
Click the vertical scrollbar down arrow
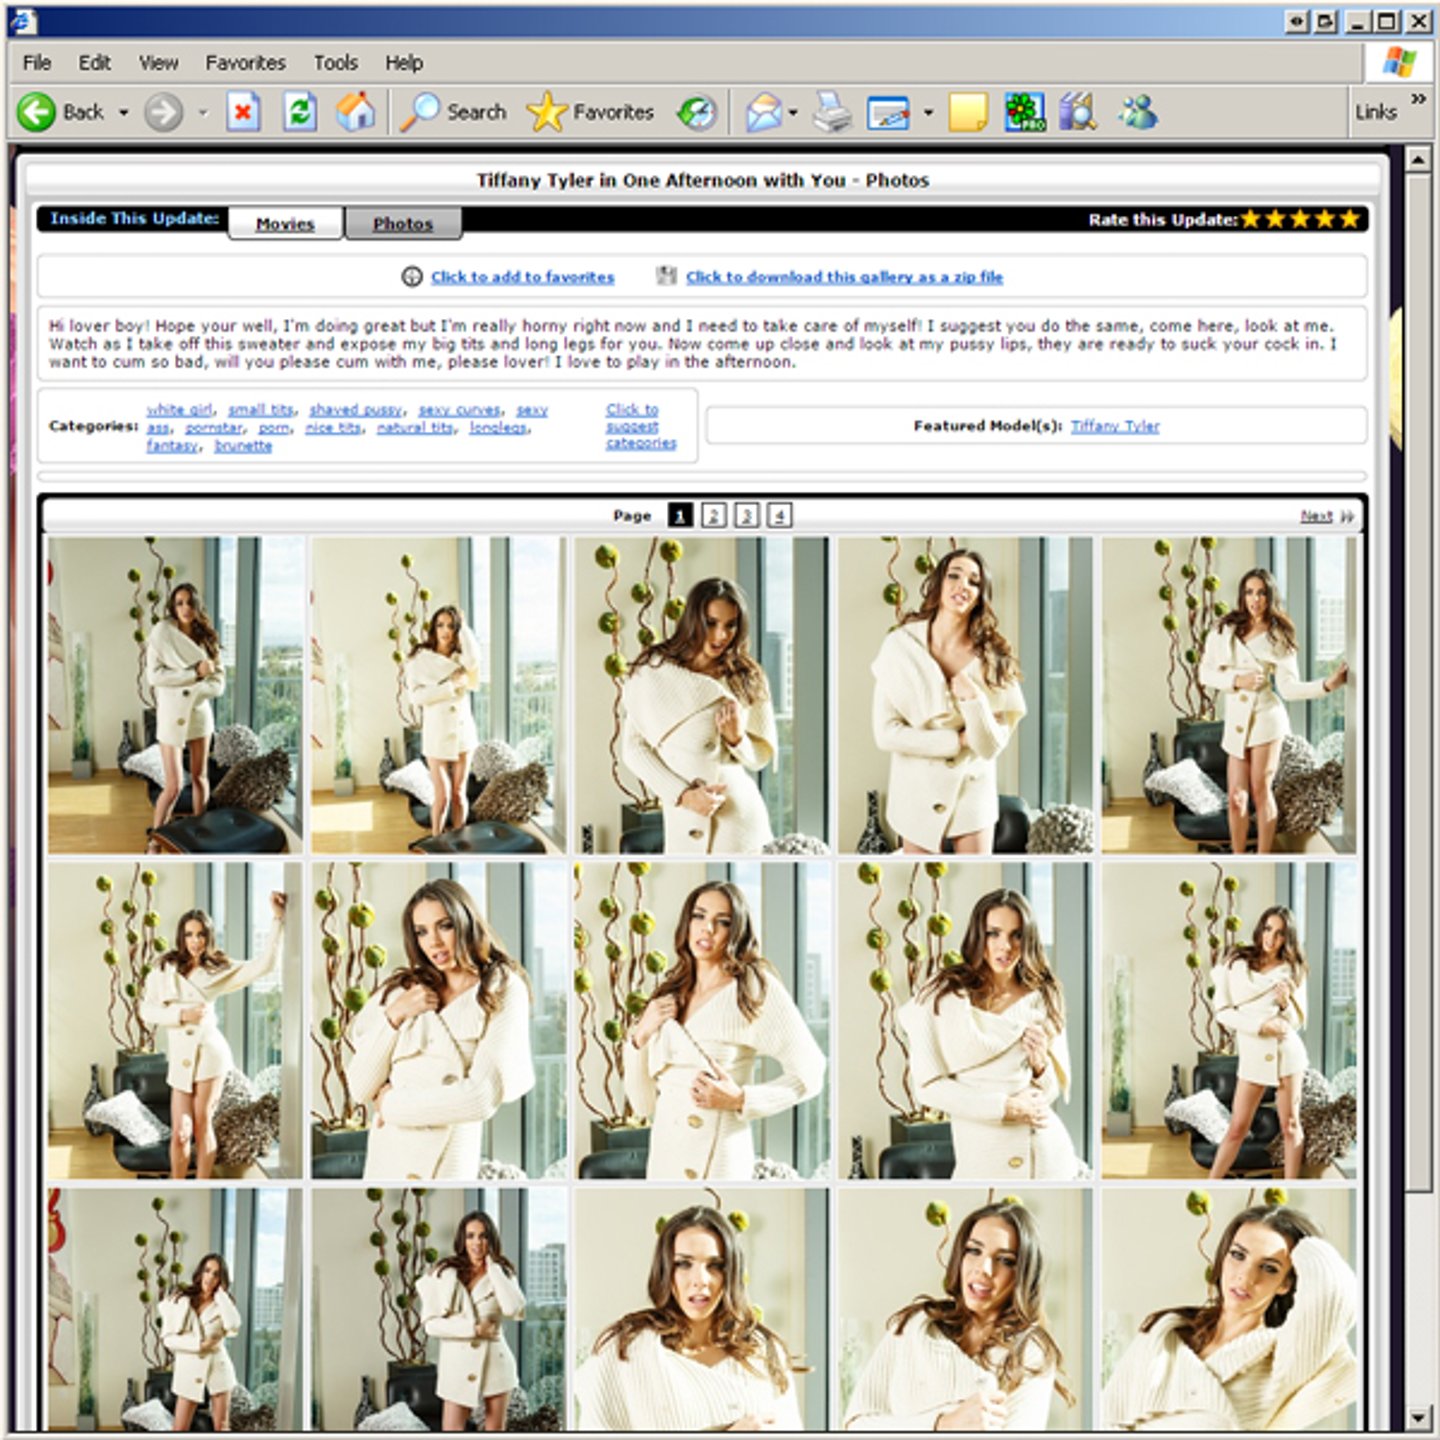coord(1418,1418)
